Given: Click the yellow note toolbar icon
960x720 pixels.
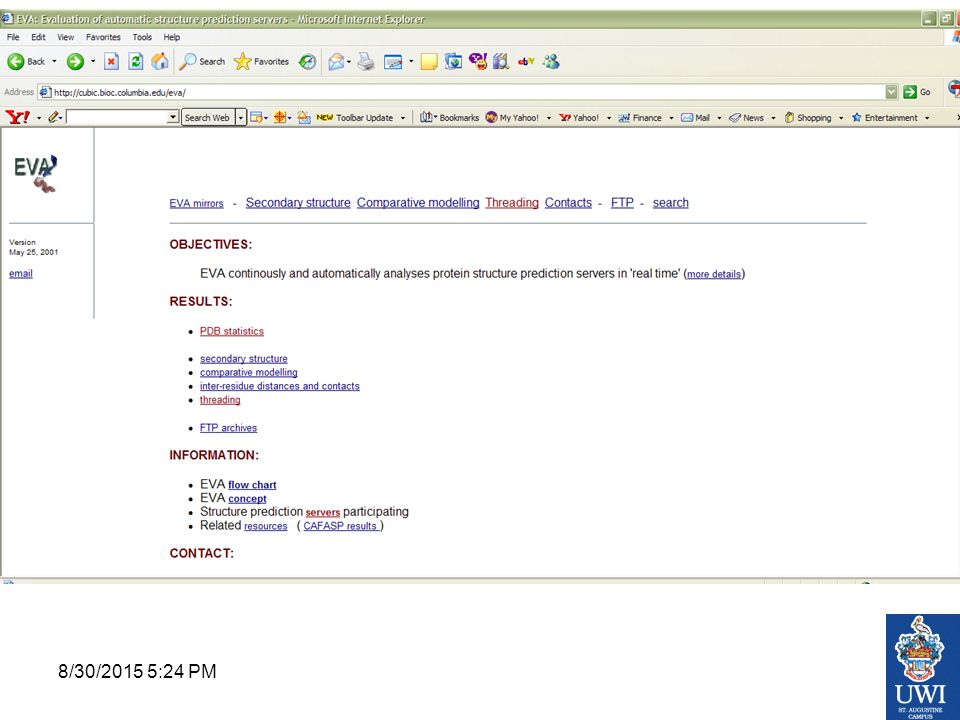Looking at the screenshot, I should pyautogui.click(x=429, y=61).
